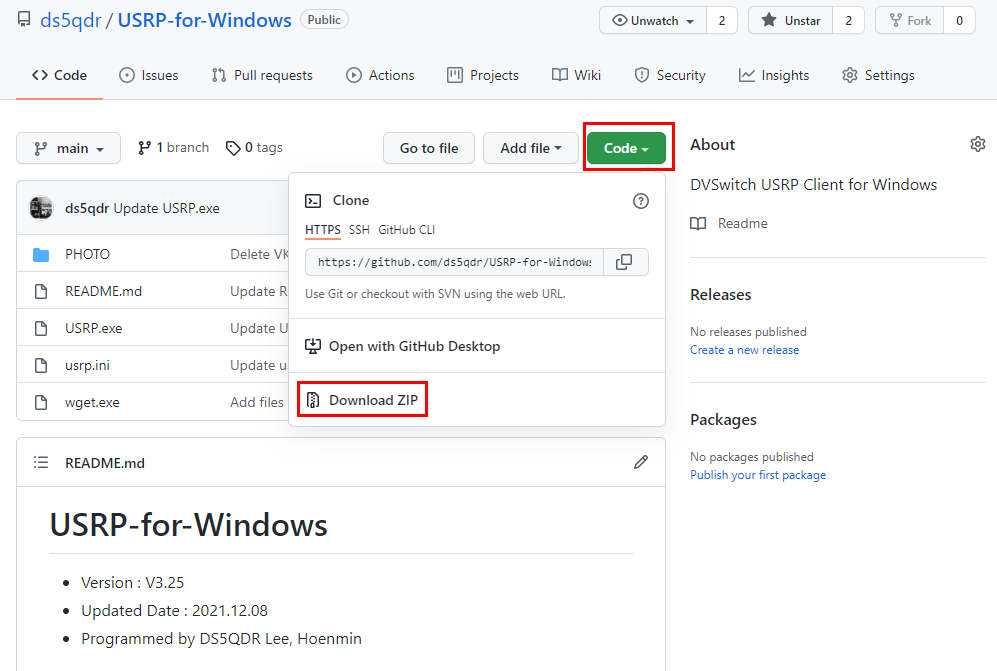The width and height of the screenshot is (997, 671).
Task: Click the ds5qdr owner link
Action: (71, 20)
